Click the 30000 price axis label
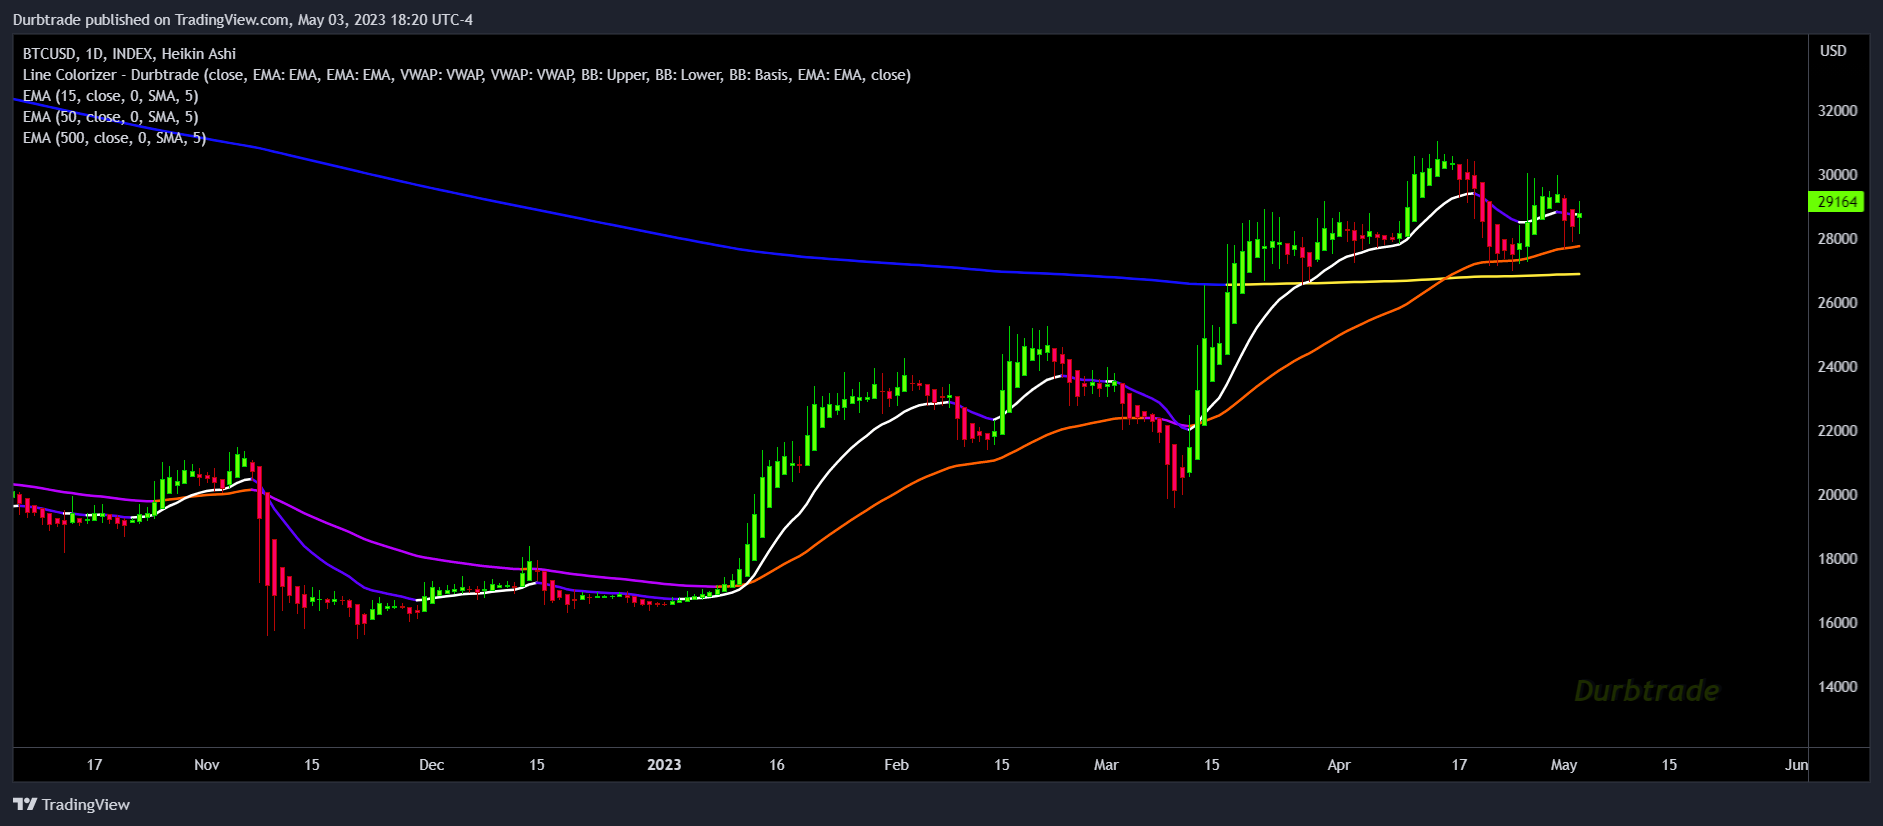This screenshot has height=826, width=1883. pyautogui.click(x=1837, y=174)
